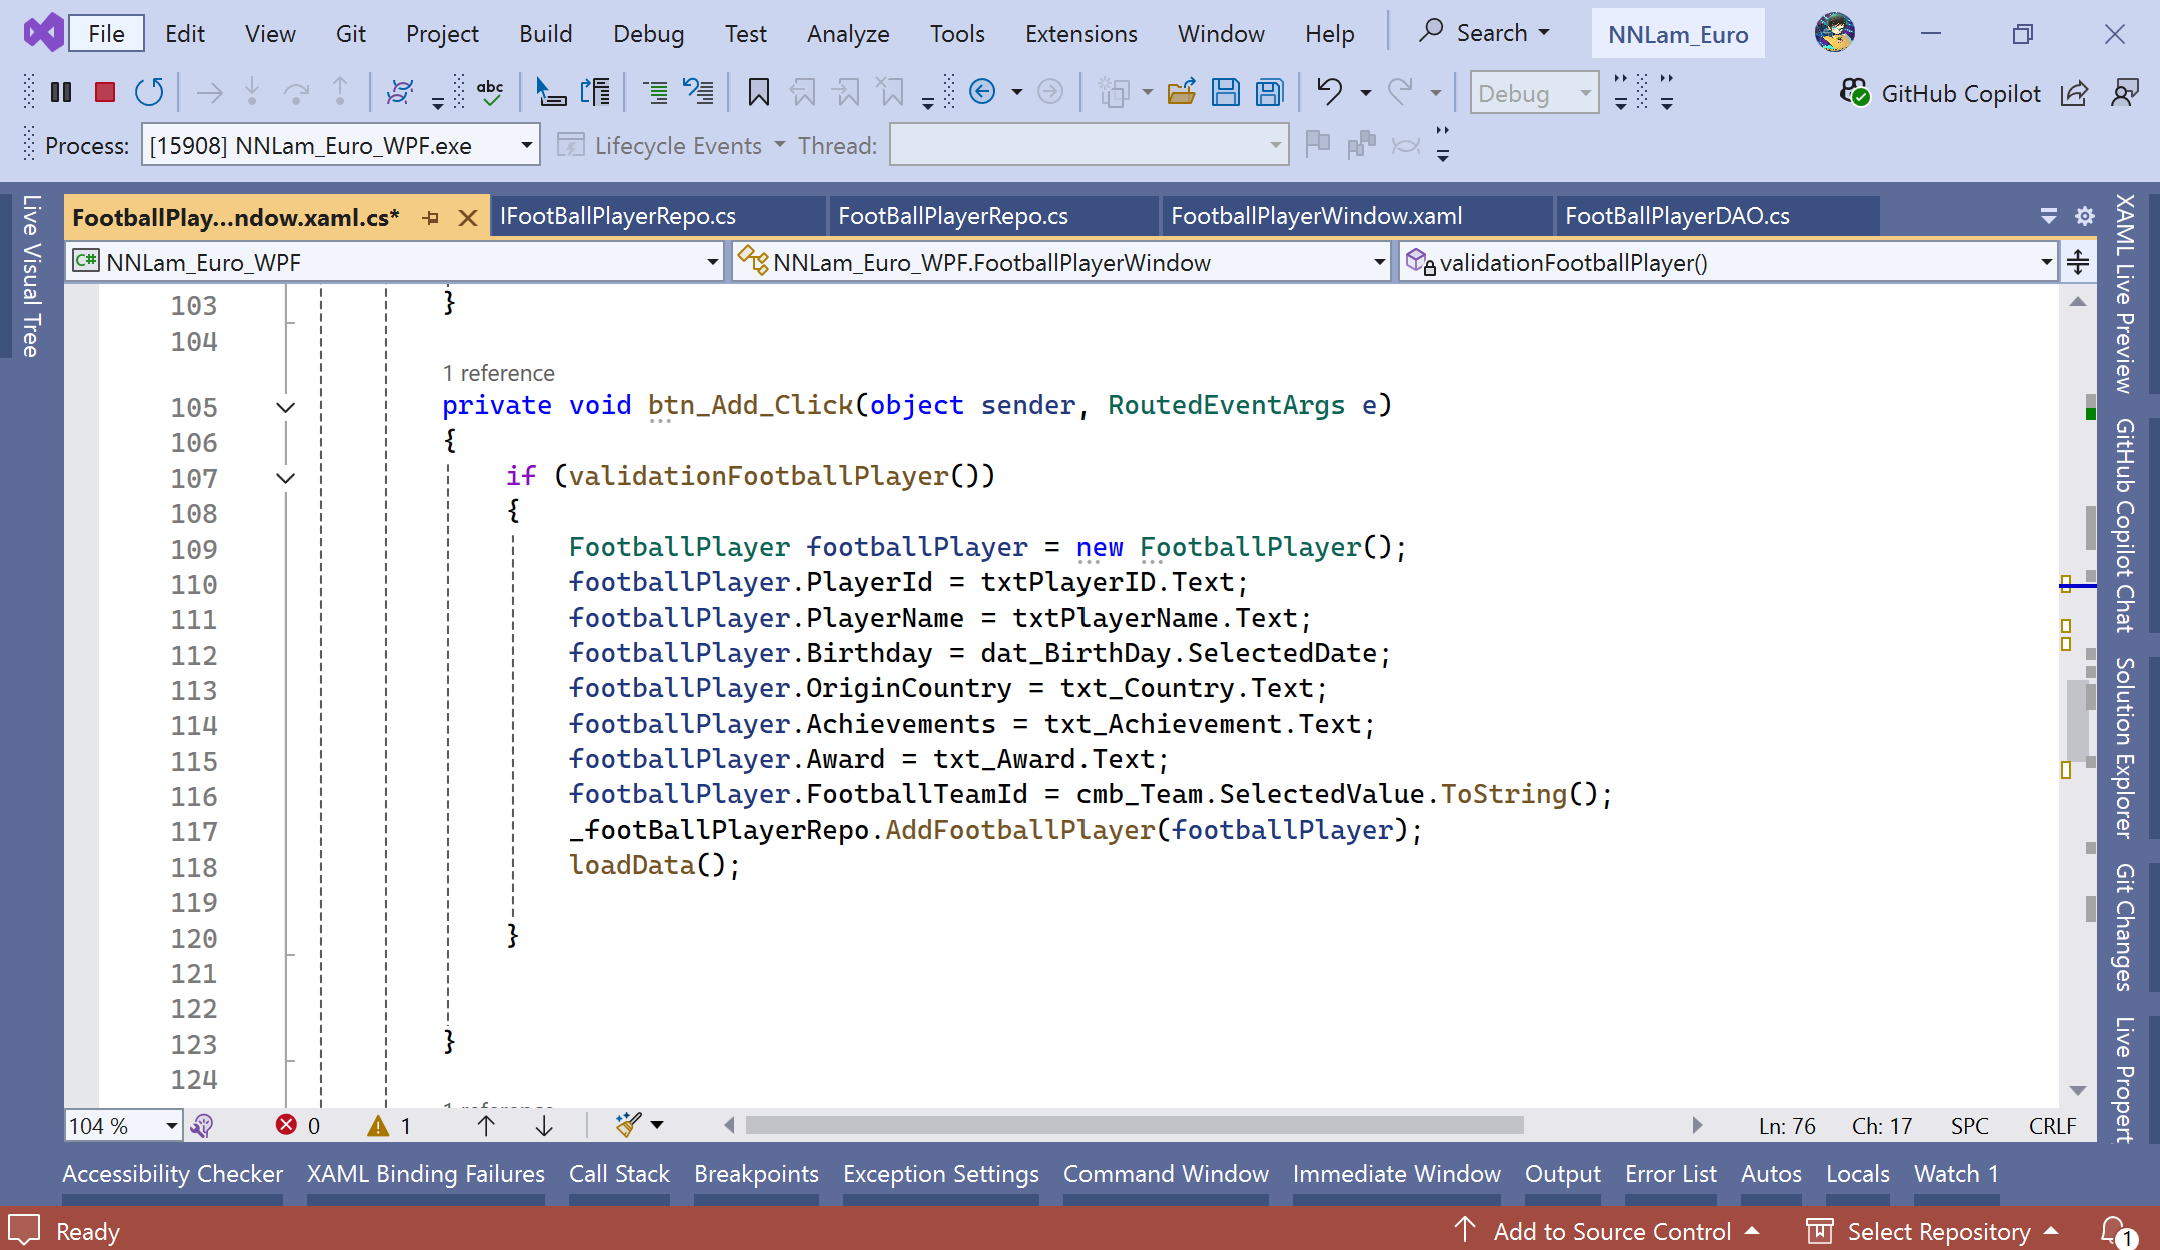Click the horizontal scrollbar thumb
Image resolution: width=2160 pixels, height=1250 pixels.
(x=1134, y=1125)
